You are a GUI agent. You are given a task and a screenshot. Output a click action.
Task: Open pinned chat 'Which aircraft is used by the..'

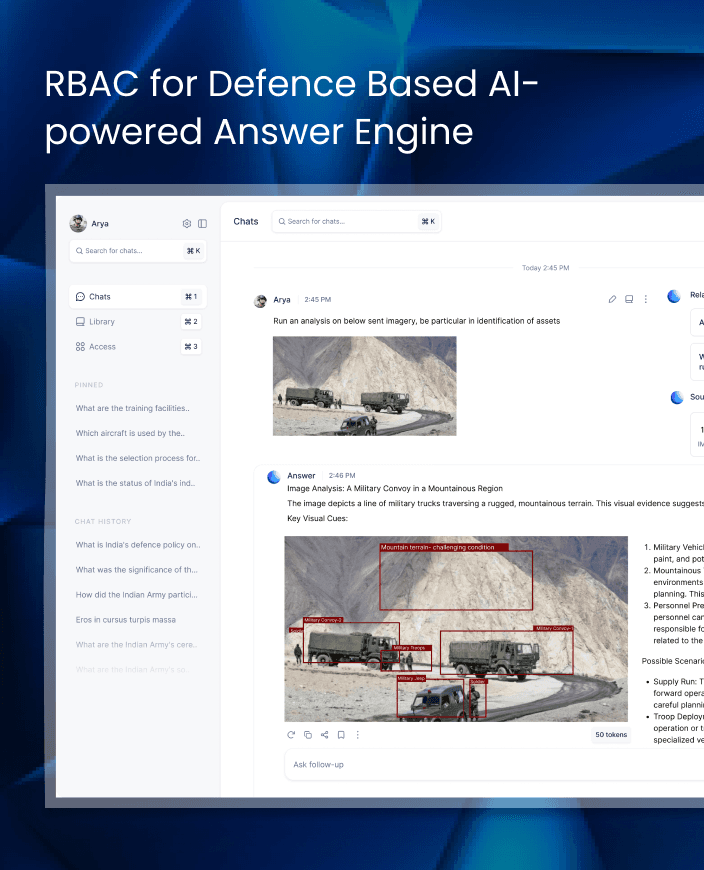tap(130, 433)
